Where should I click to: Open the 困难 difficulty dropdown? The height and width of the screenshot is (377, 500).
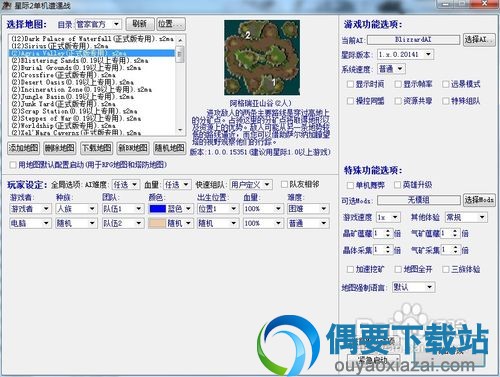[308, 209]
